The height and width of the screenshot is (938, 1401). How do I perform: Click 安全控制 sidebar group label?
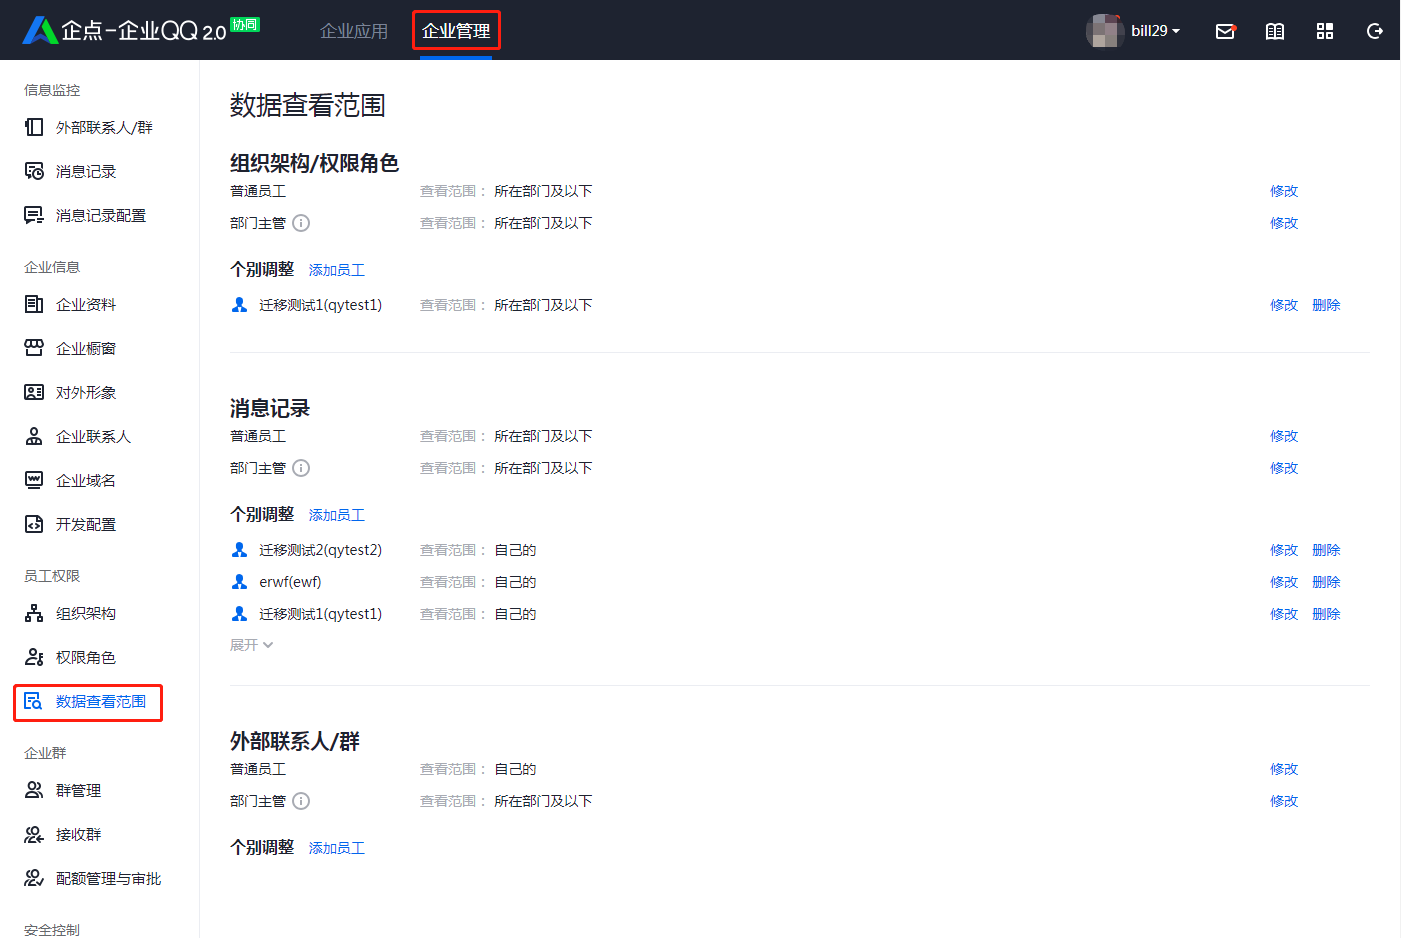pyautogui.click(x=52, y=930)
